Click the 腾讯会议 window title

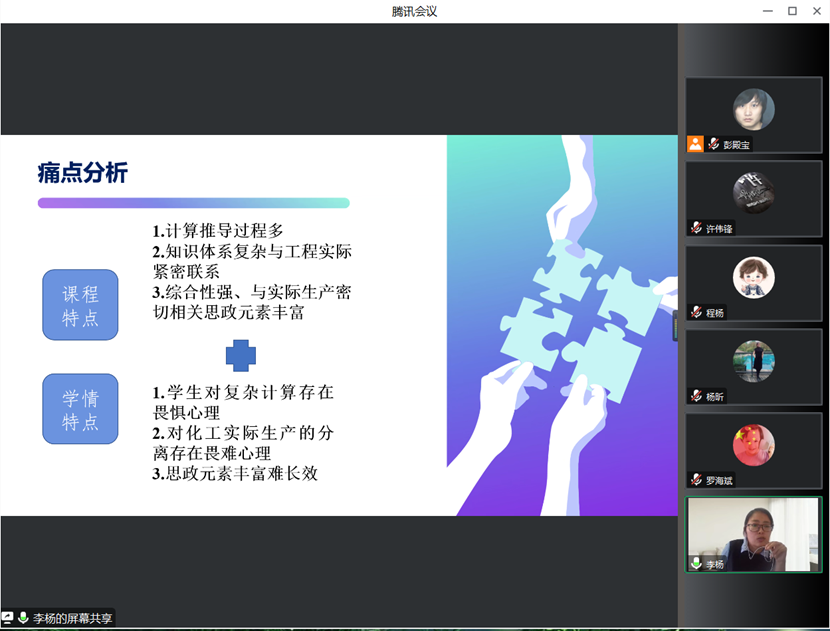pyautogui.click(x=414, y=11)
